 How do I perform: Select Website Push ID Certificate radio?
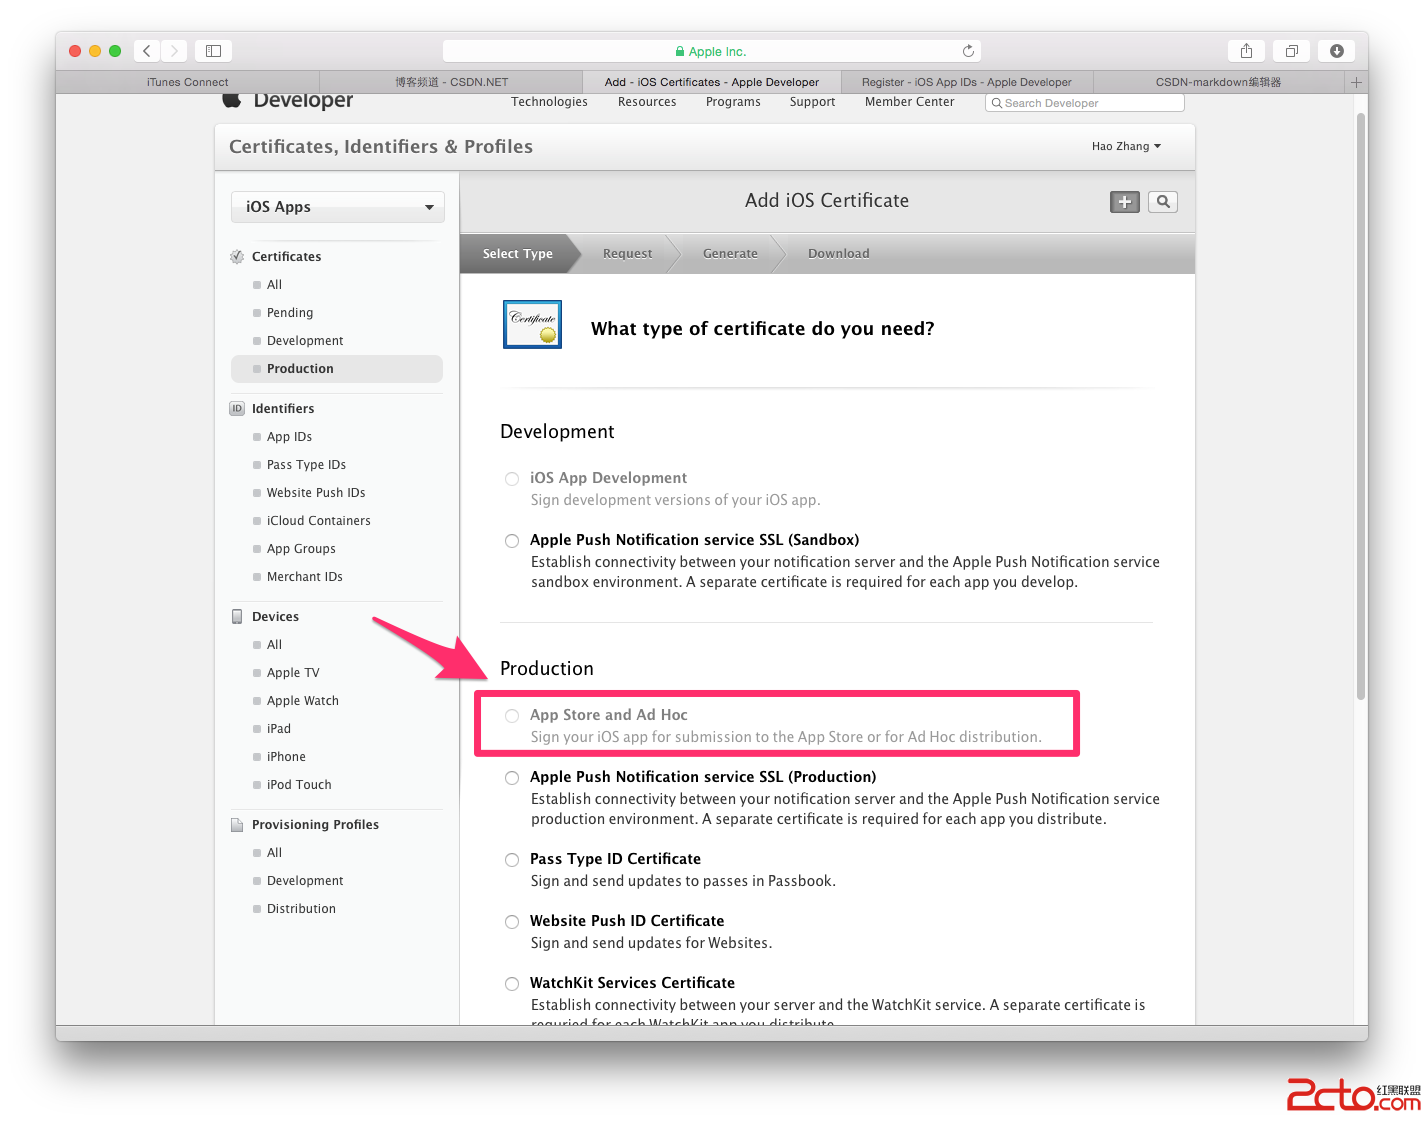(x=512, y=922)
